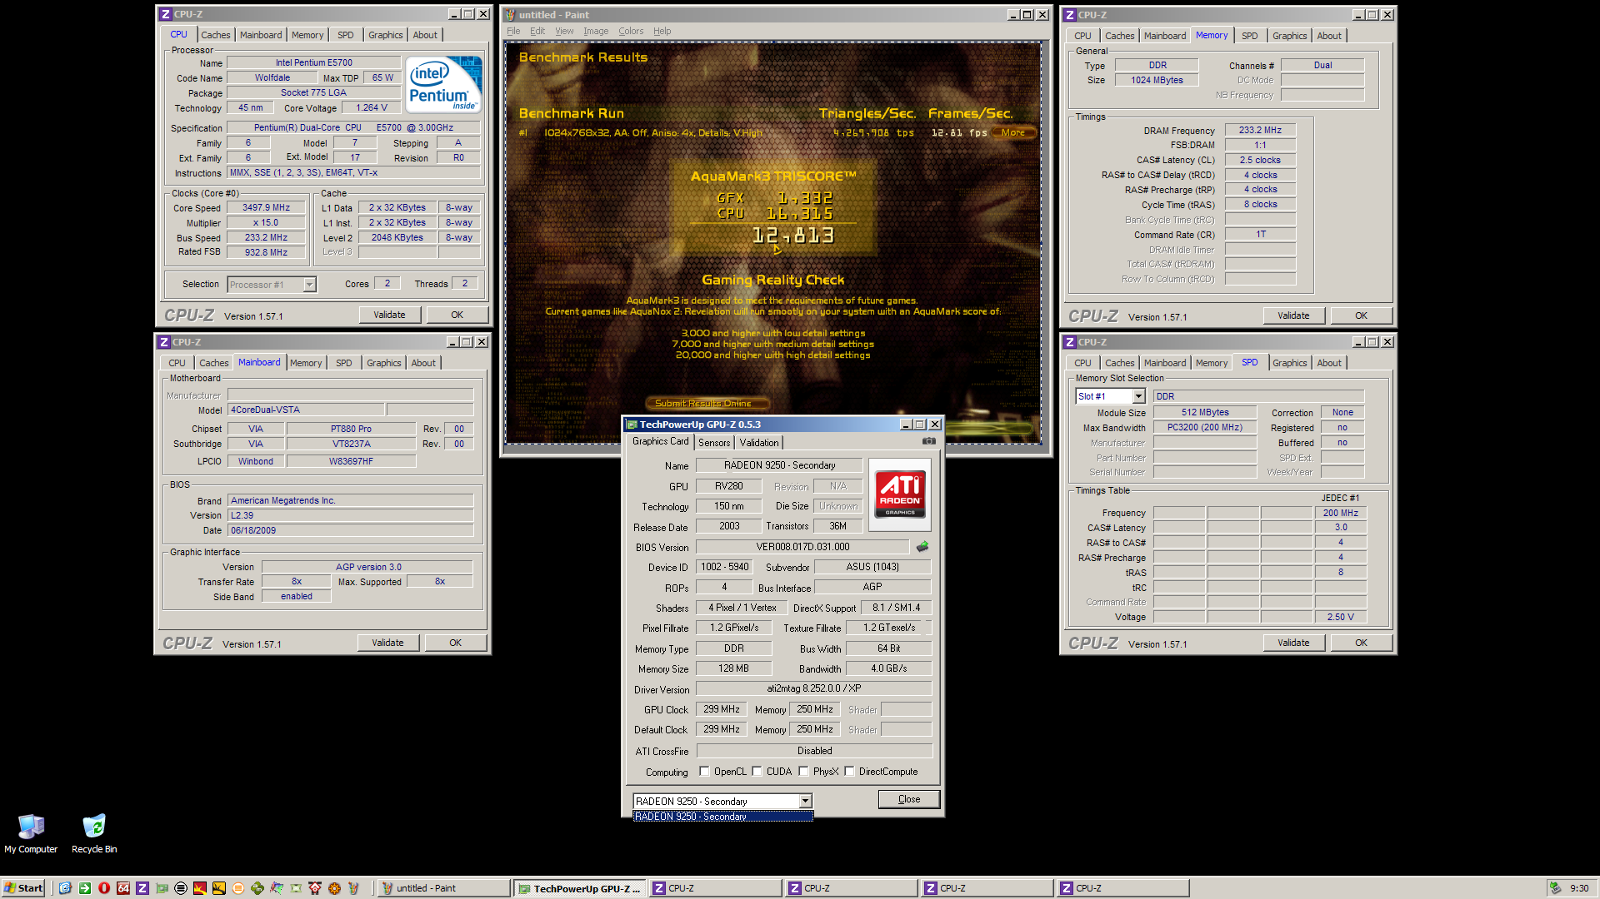Open the Processor #1 selection dropdown
Viewport: 1600px width, 899px height.
point(309,285)
